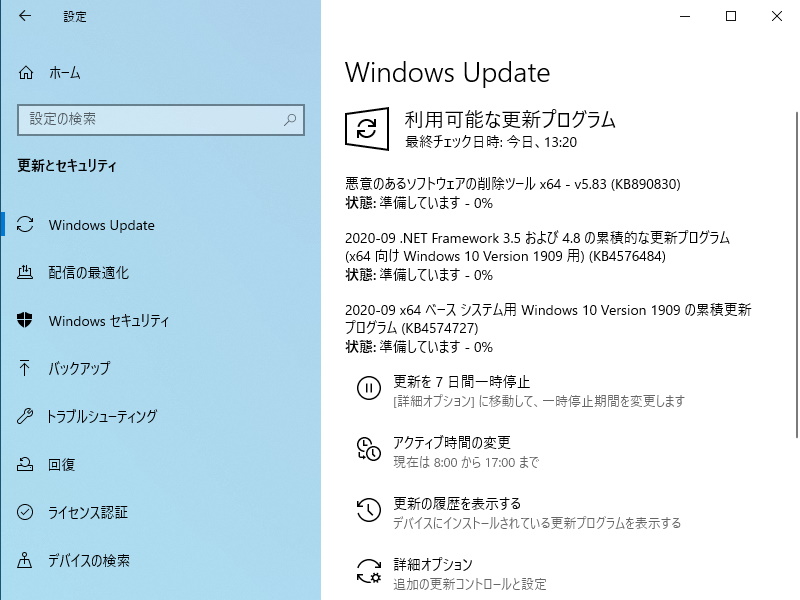
Task: Open 回復 settings page
Action: tap(62, 464)
